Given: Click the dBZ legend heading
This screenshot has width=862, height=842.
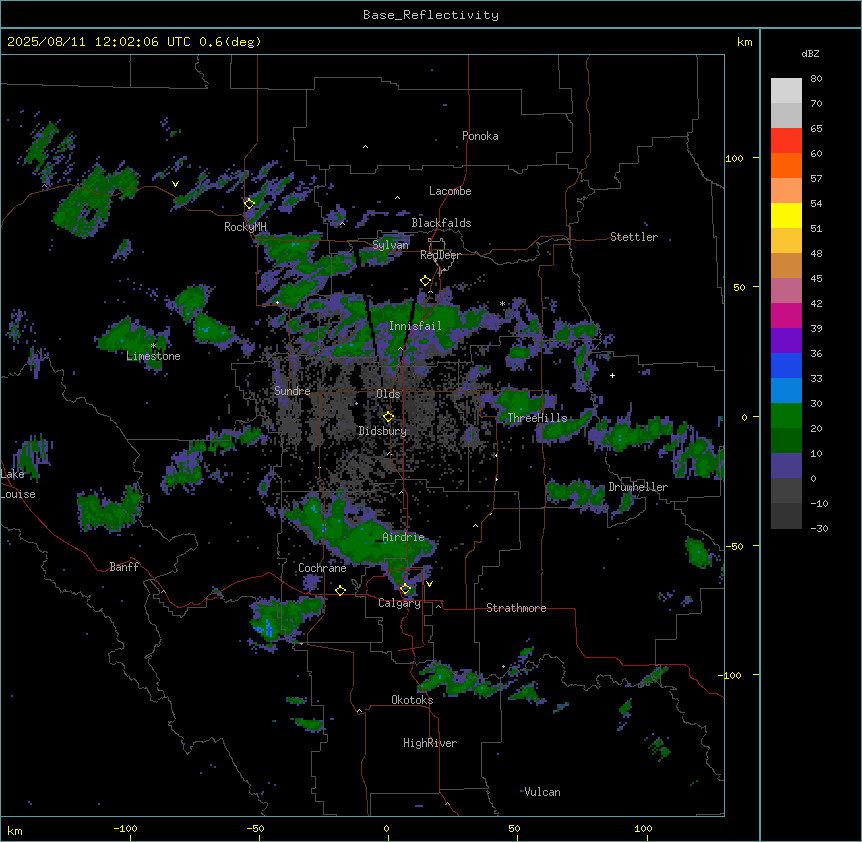Looking at the screenshot, I should (x=810, y=53).
